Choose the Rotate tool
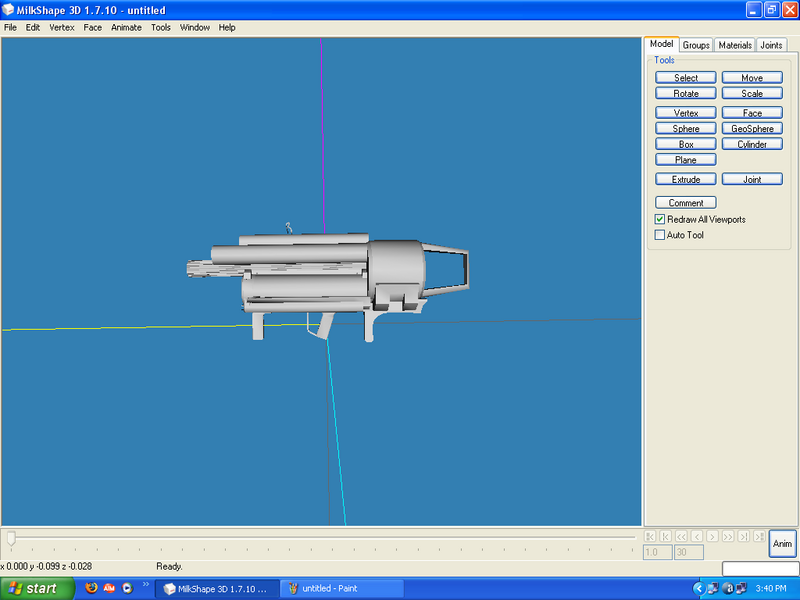The image size is (800, 600). tap(686, 93)
